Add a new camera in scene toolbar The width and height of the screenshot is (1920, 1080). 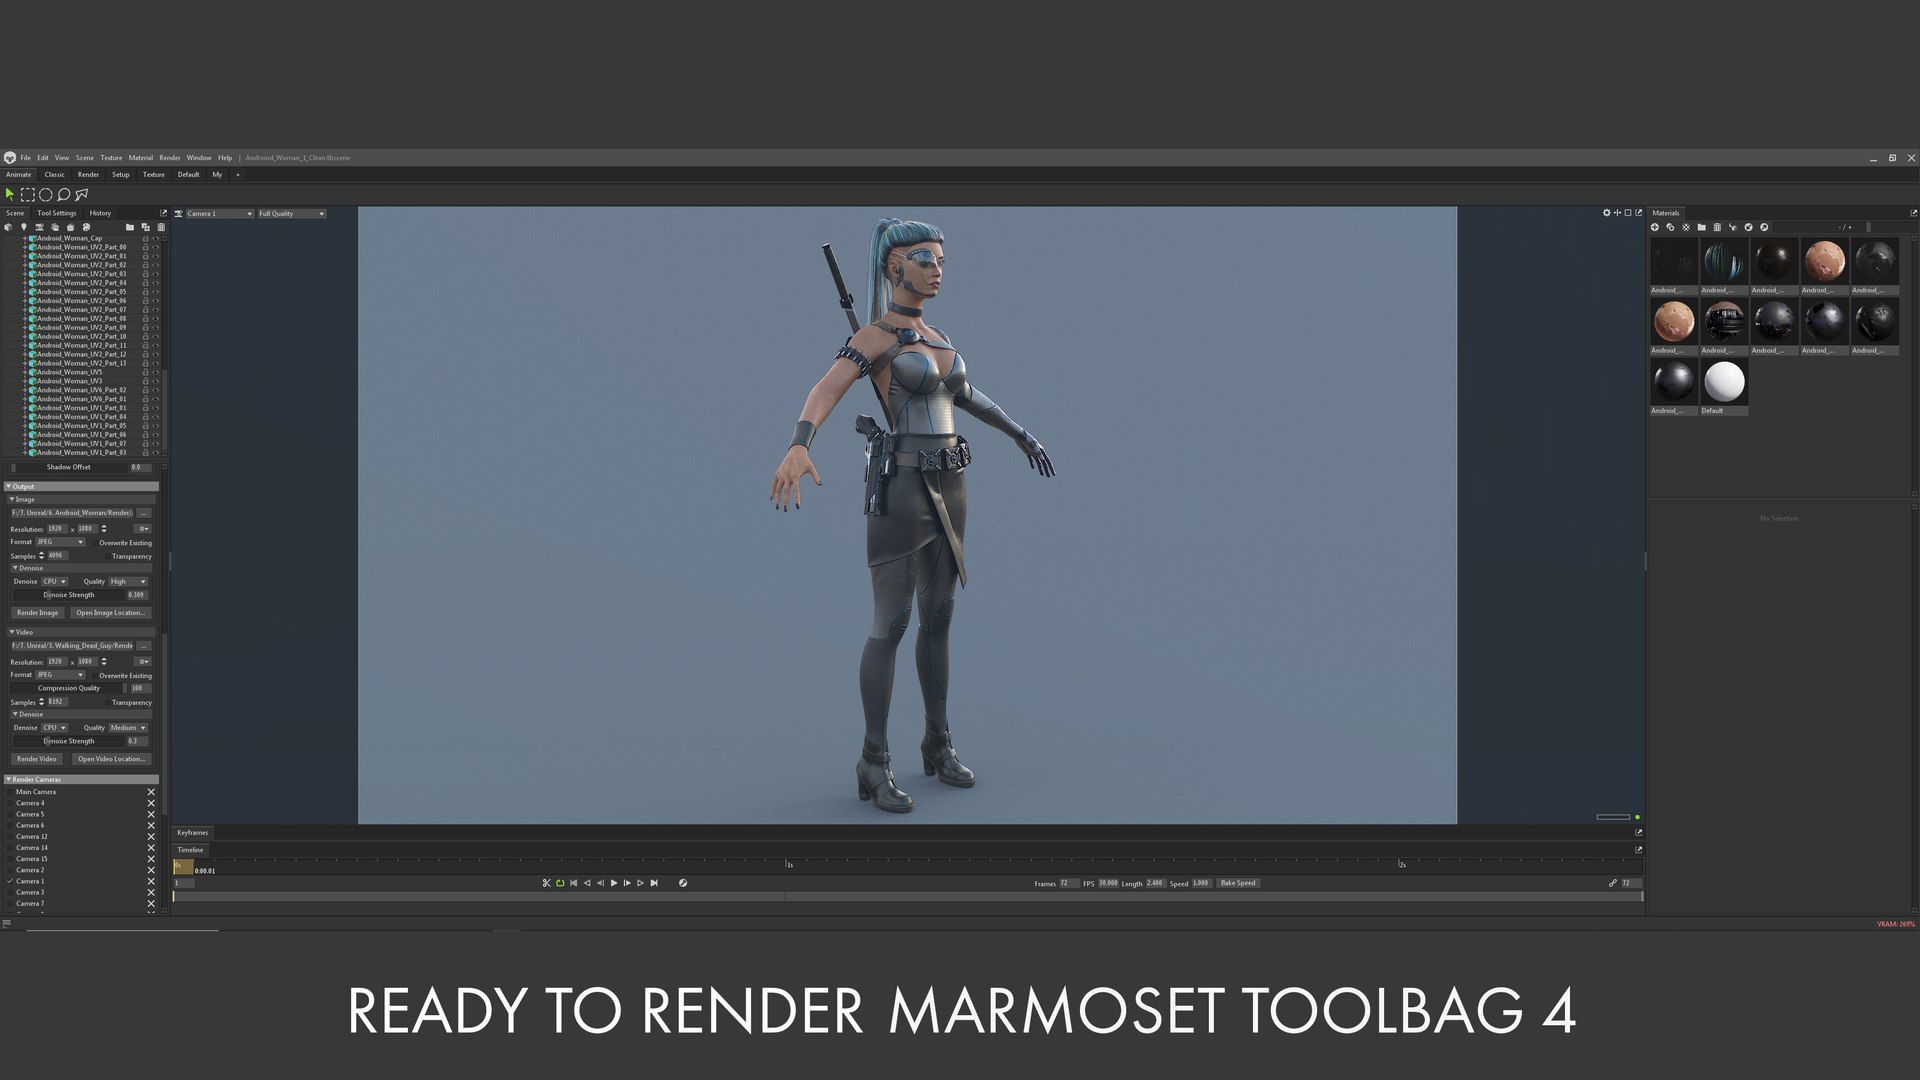39,227
